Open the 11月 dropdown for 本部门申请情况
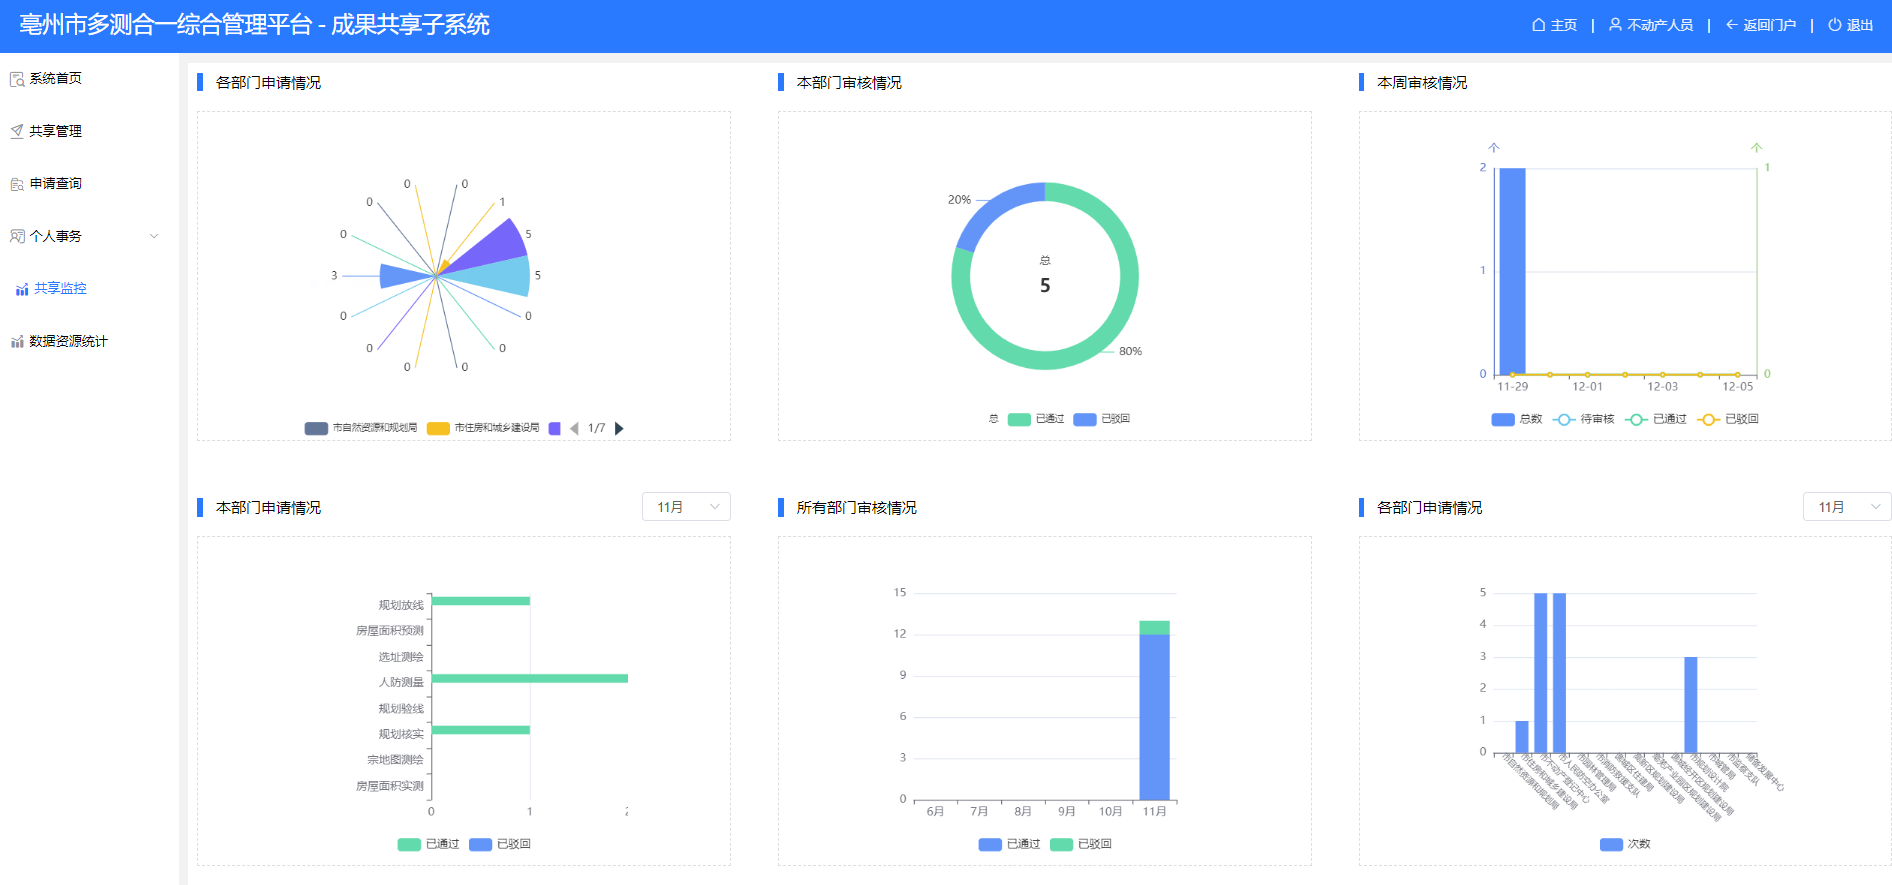Screen dimensions: 1892x885 tap(686, 507)
